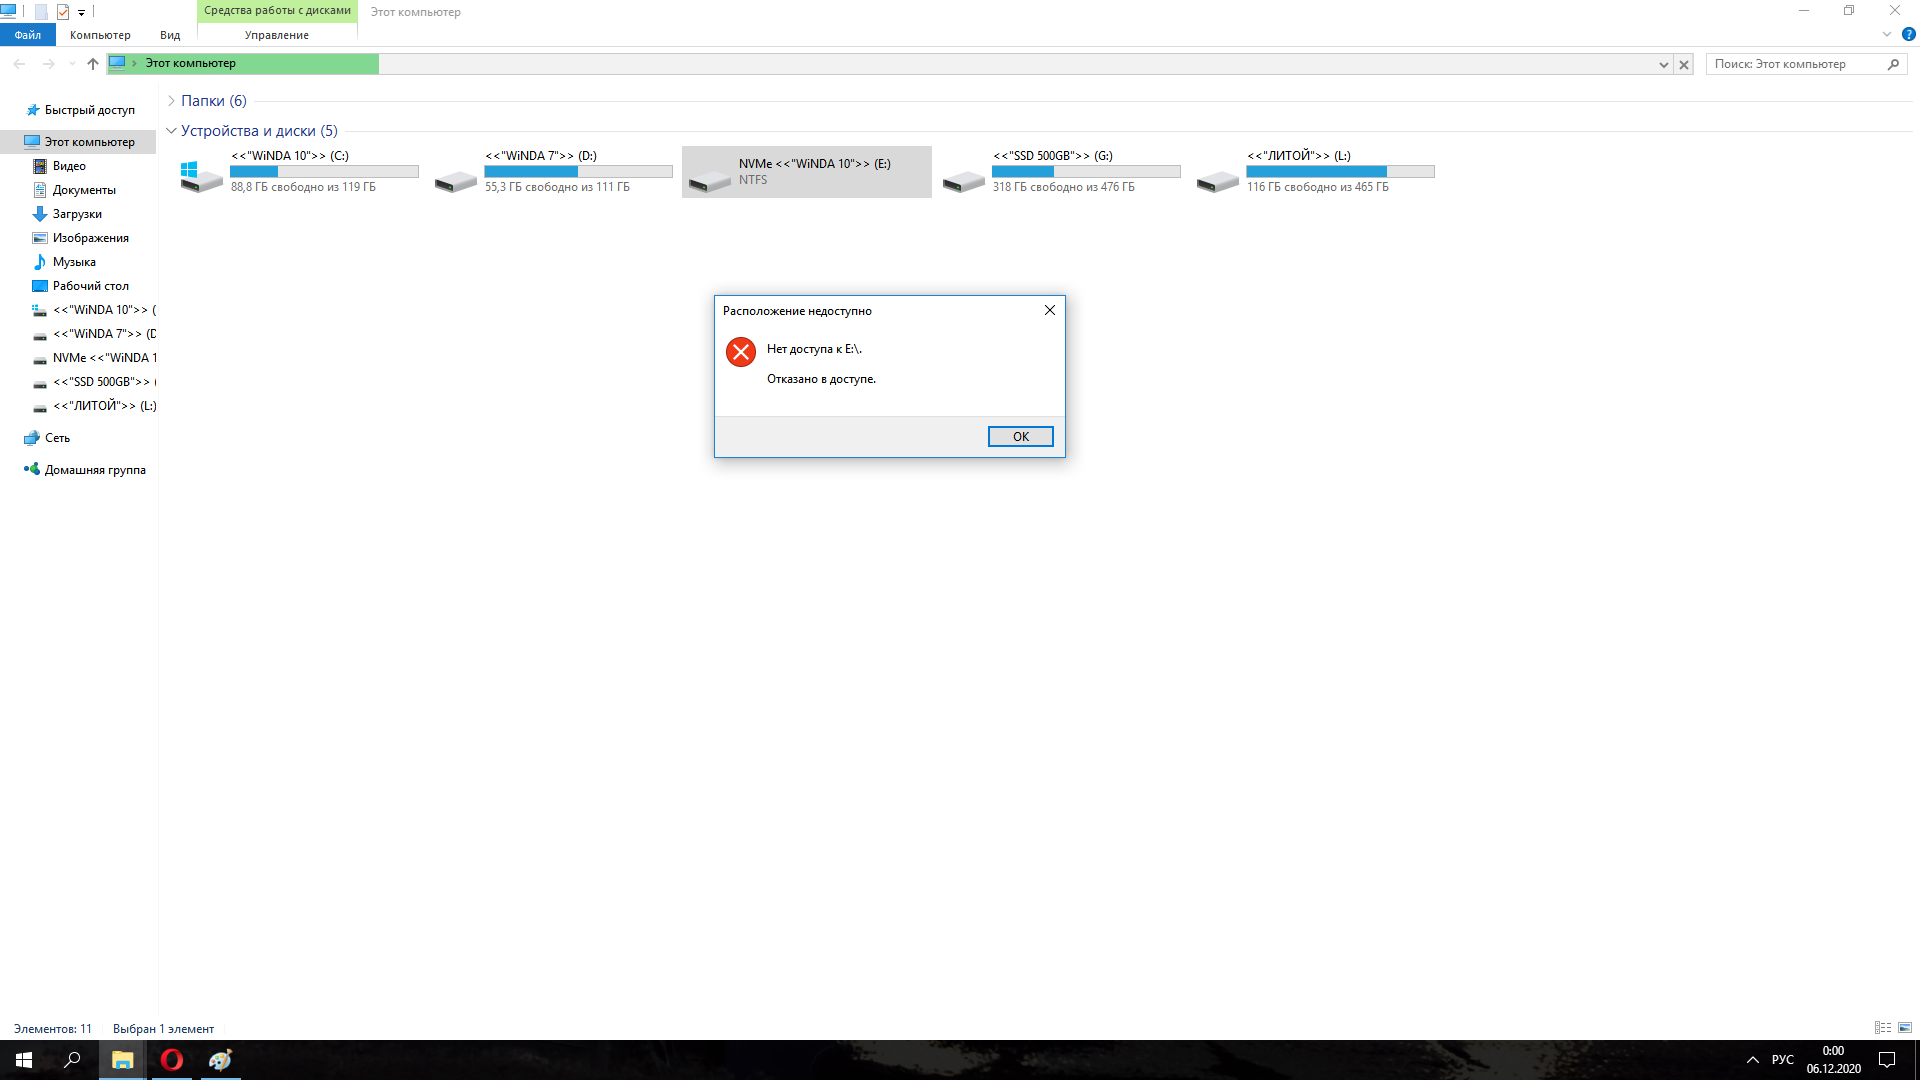Click the ЛИТОЙ (L:) drive usage bar

pyautogui.click(x=1339, y=172)
